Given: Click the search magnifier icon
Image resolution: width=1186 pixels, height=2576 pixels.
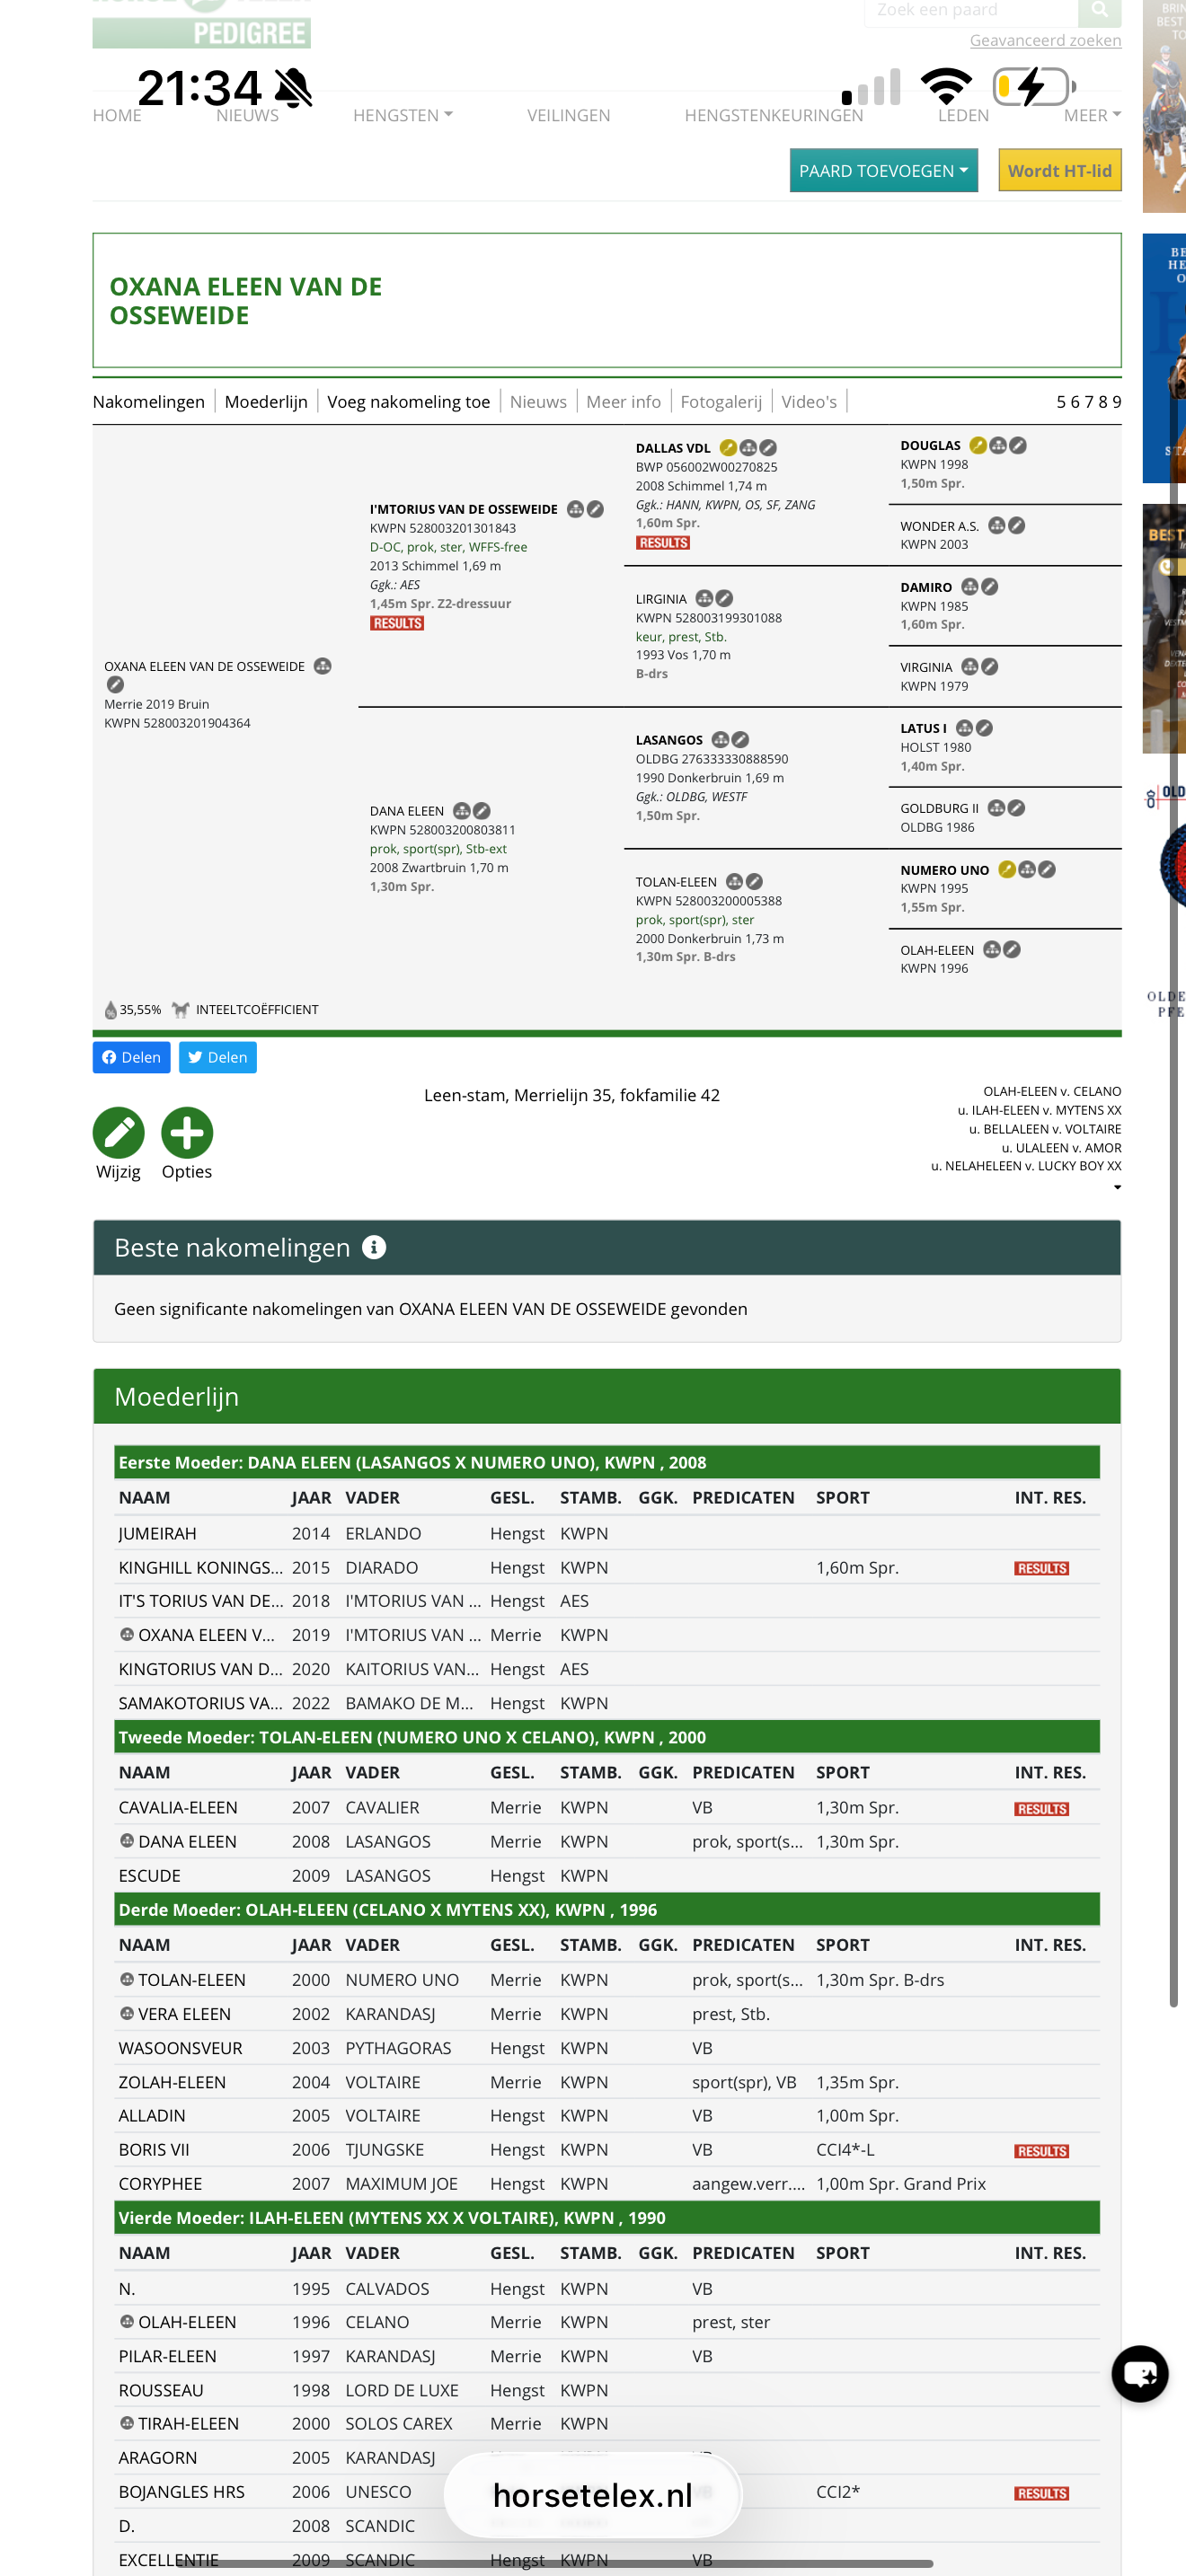Looking at the screenshot, I should coord(1099,11).
